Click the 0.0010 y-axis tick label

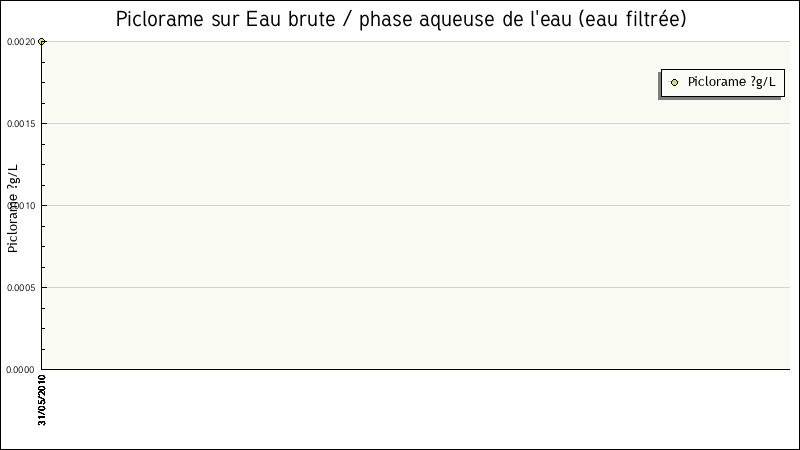point(20,205)
